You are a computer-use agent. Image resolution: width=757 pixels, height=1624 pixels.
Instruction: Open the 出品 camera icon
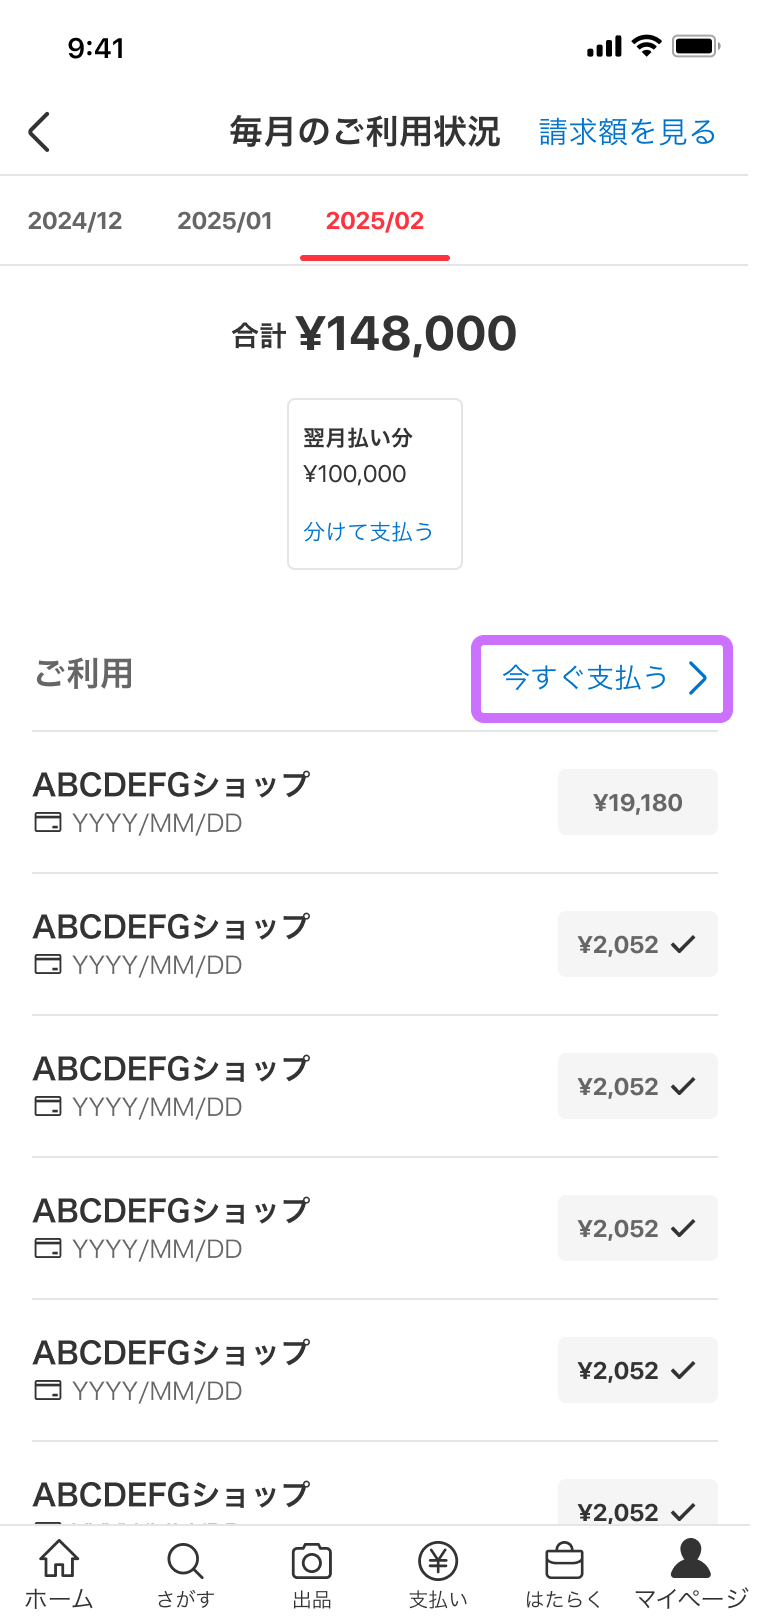[x=312, y=1560]
